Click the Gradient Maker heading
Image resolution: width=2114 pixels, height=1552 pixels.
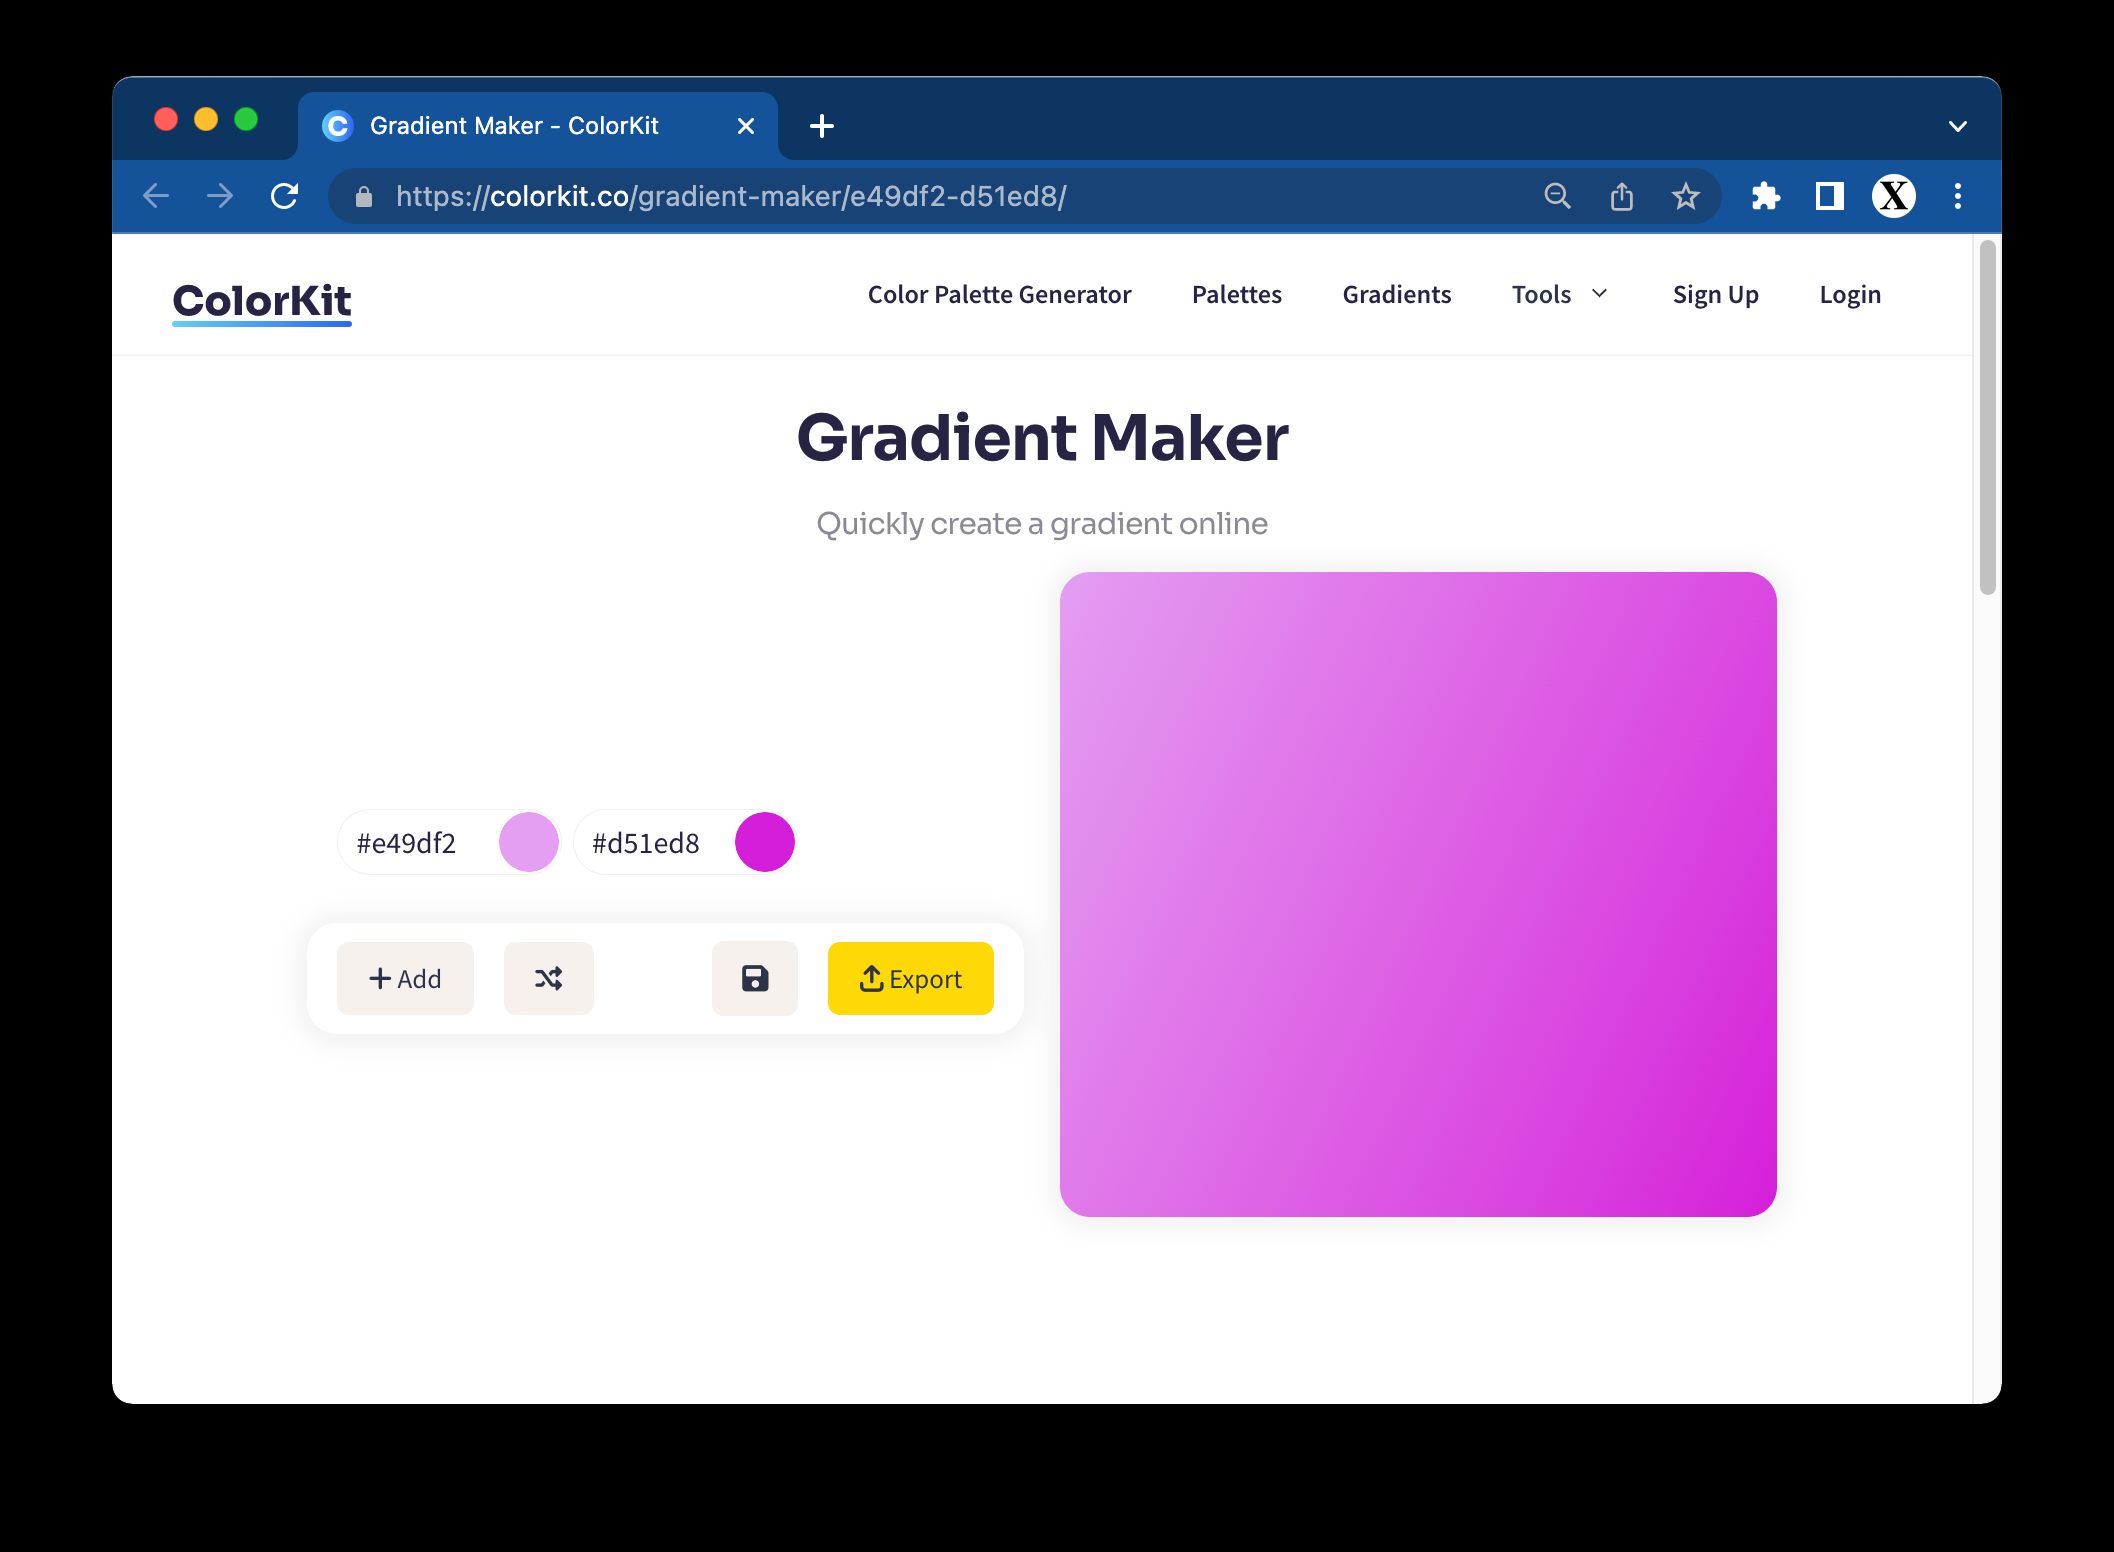(1042, 438)
